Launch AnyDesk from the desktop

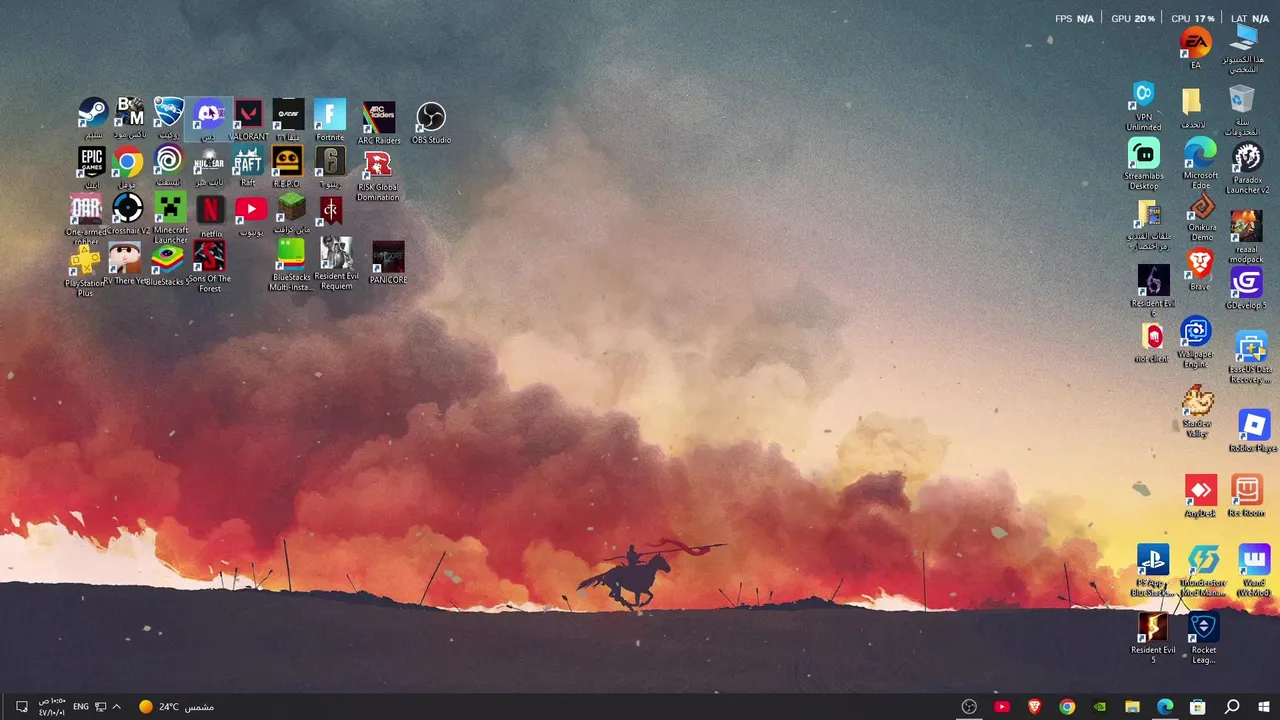1200,496
